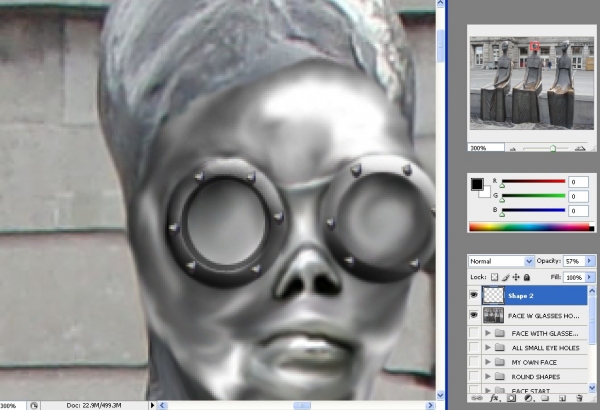
Task: Click the R value input field
Action: coord(578,182)
